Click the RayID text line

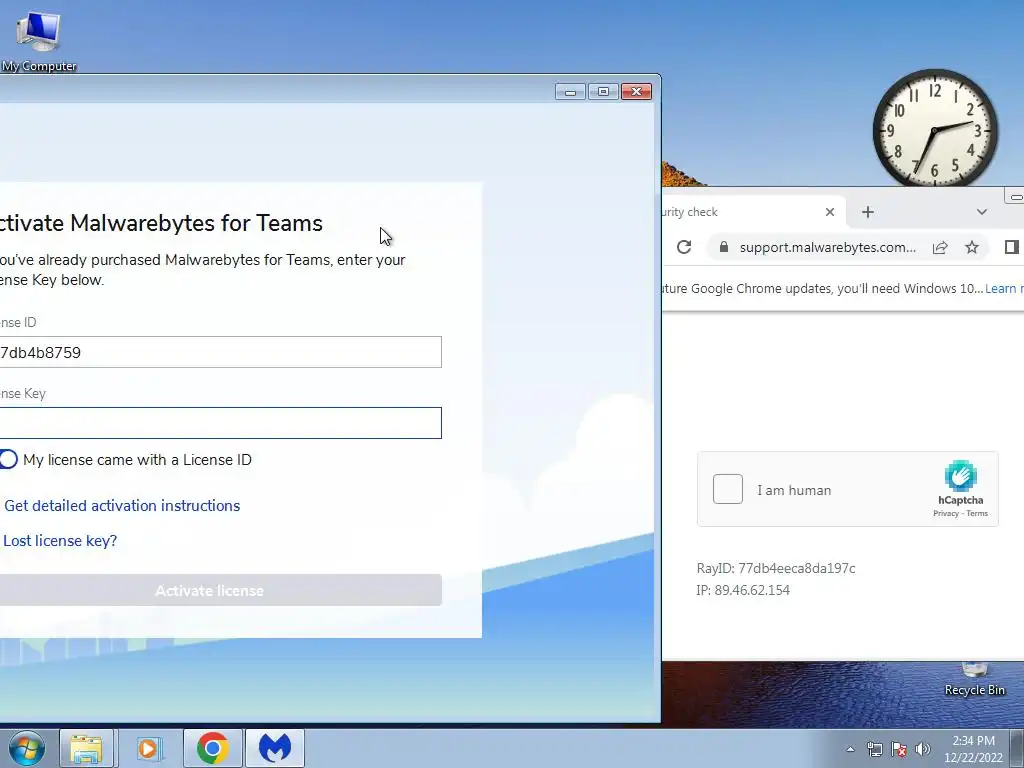(776, 568)
